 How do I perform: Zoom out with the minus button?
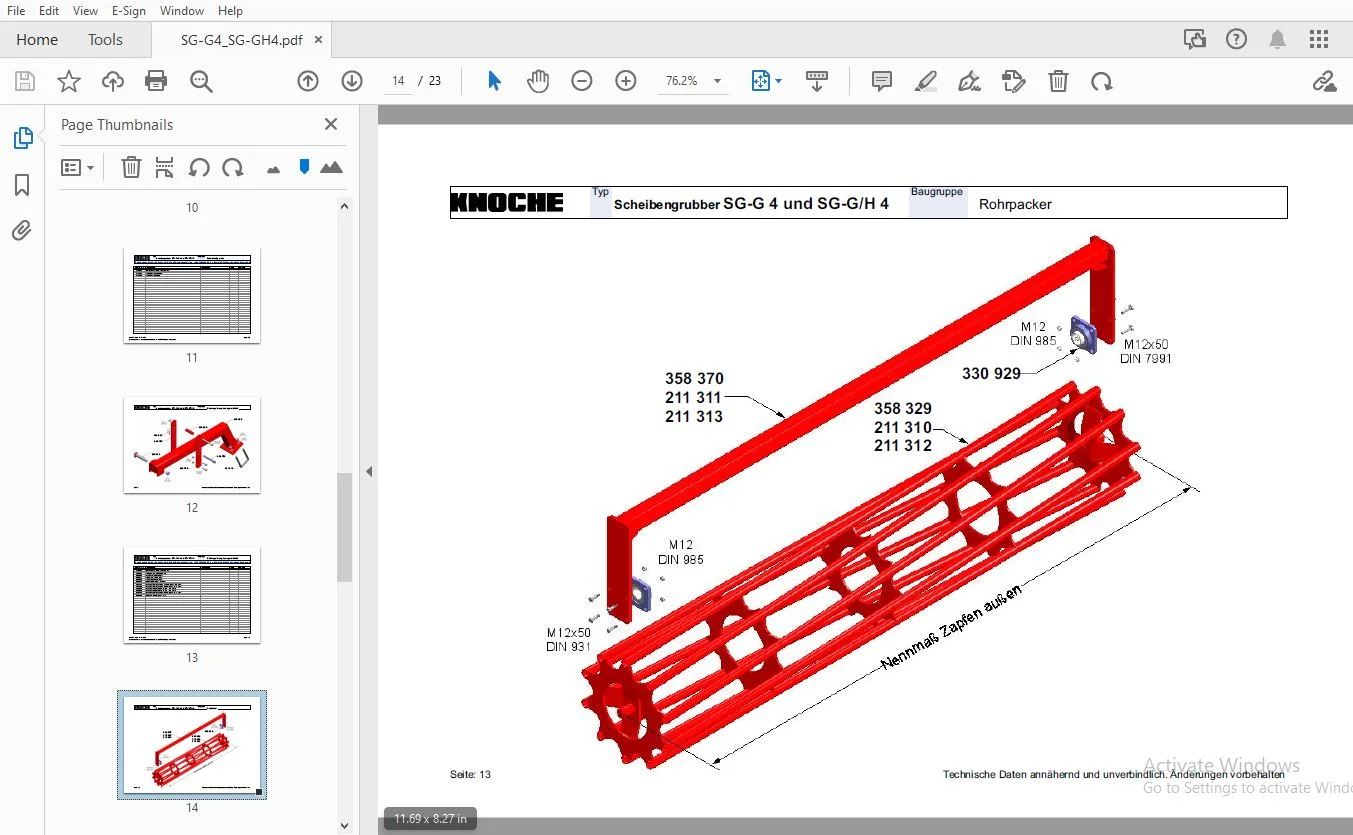point(582,81)
